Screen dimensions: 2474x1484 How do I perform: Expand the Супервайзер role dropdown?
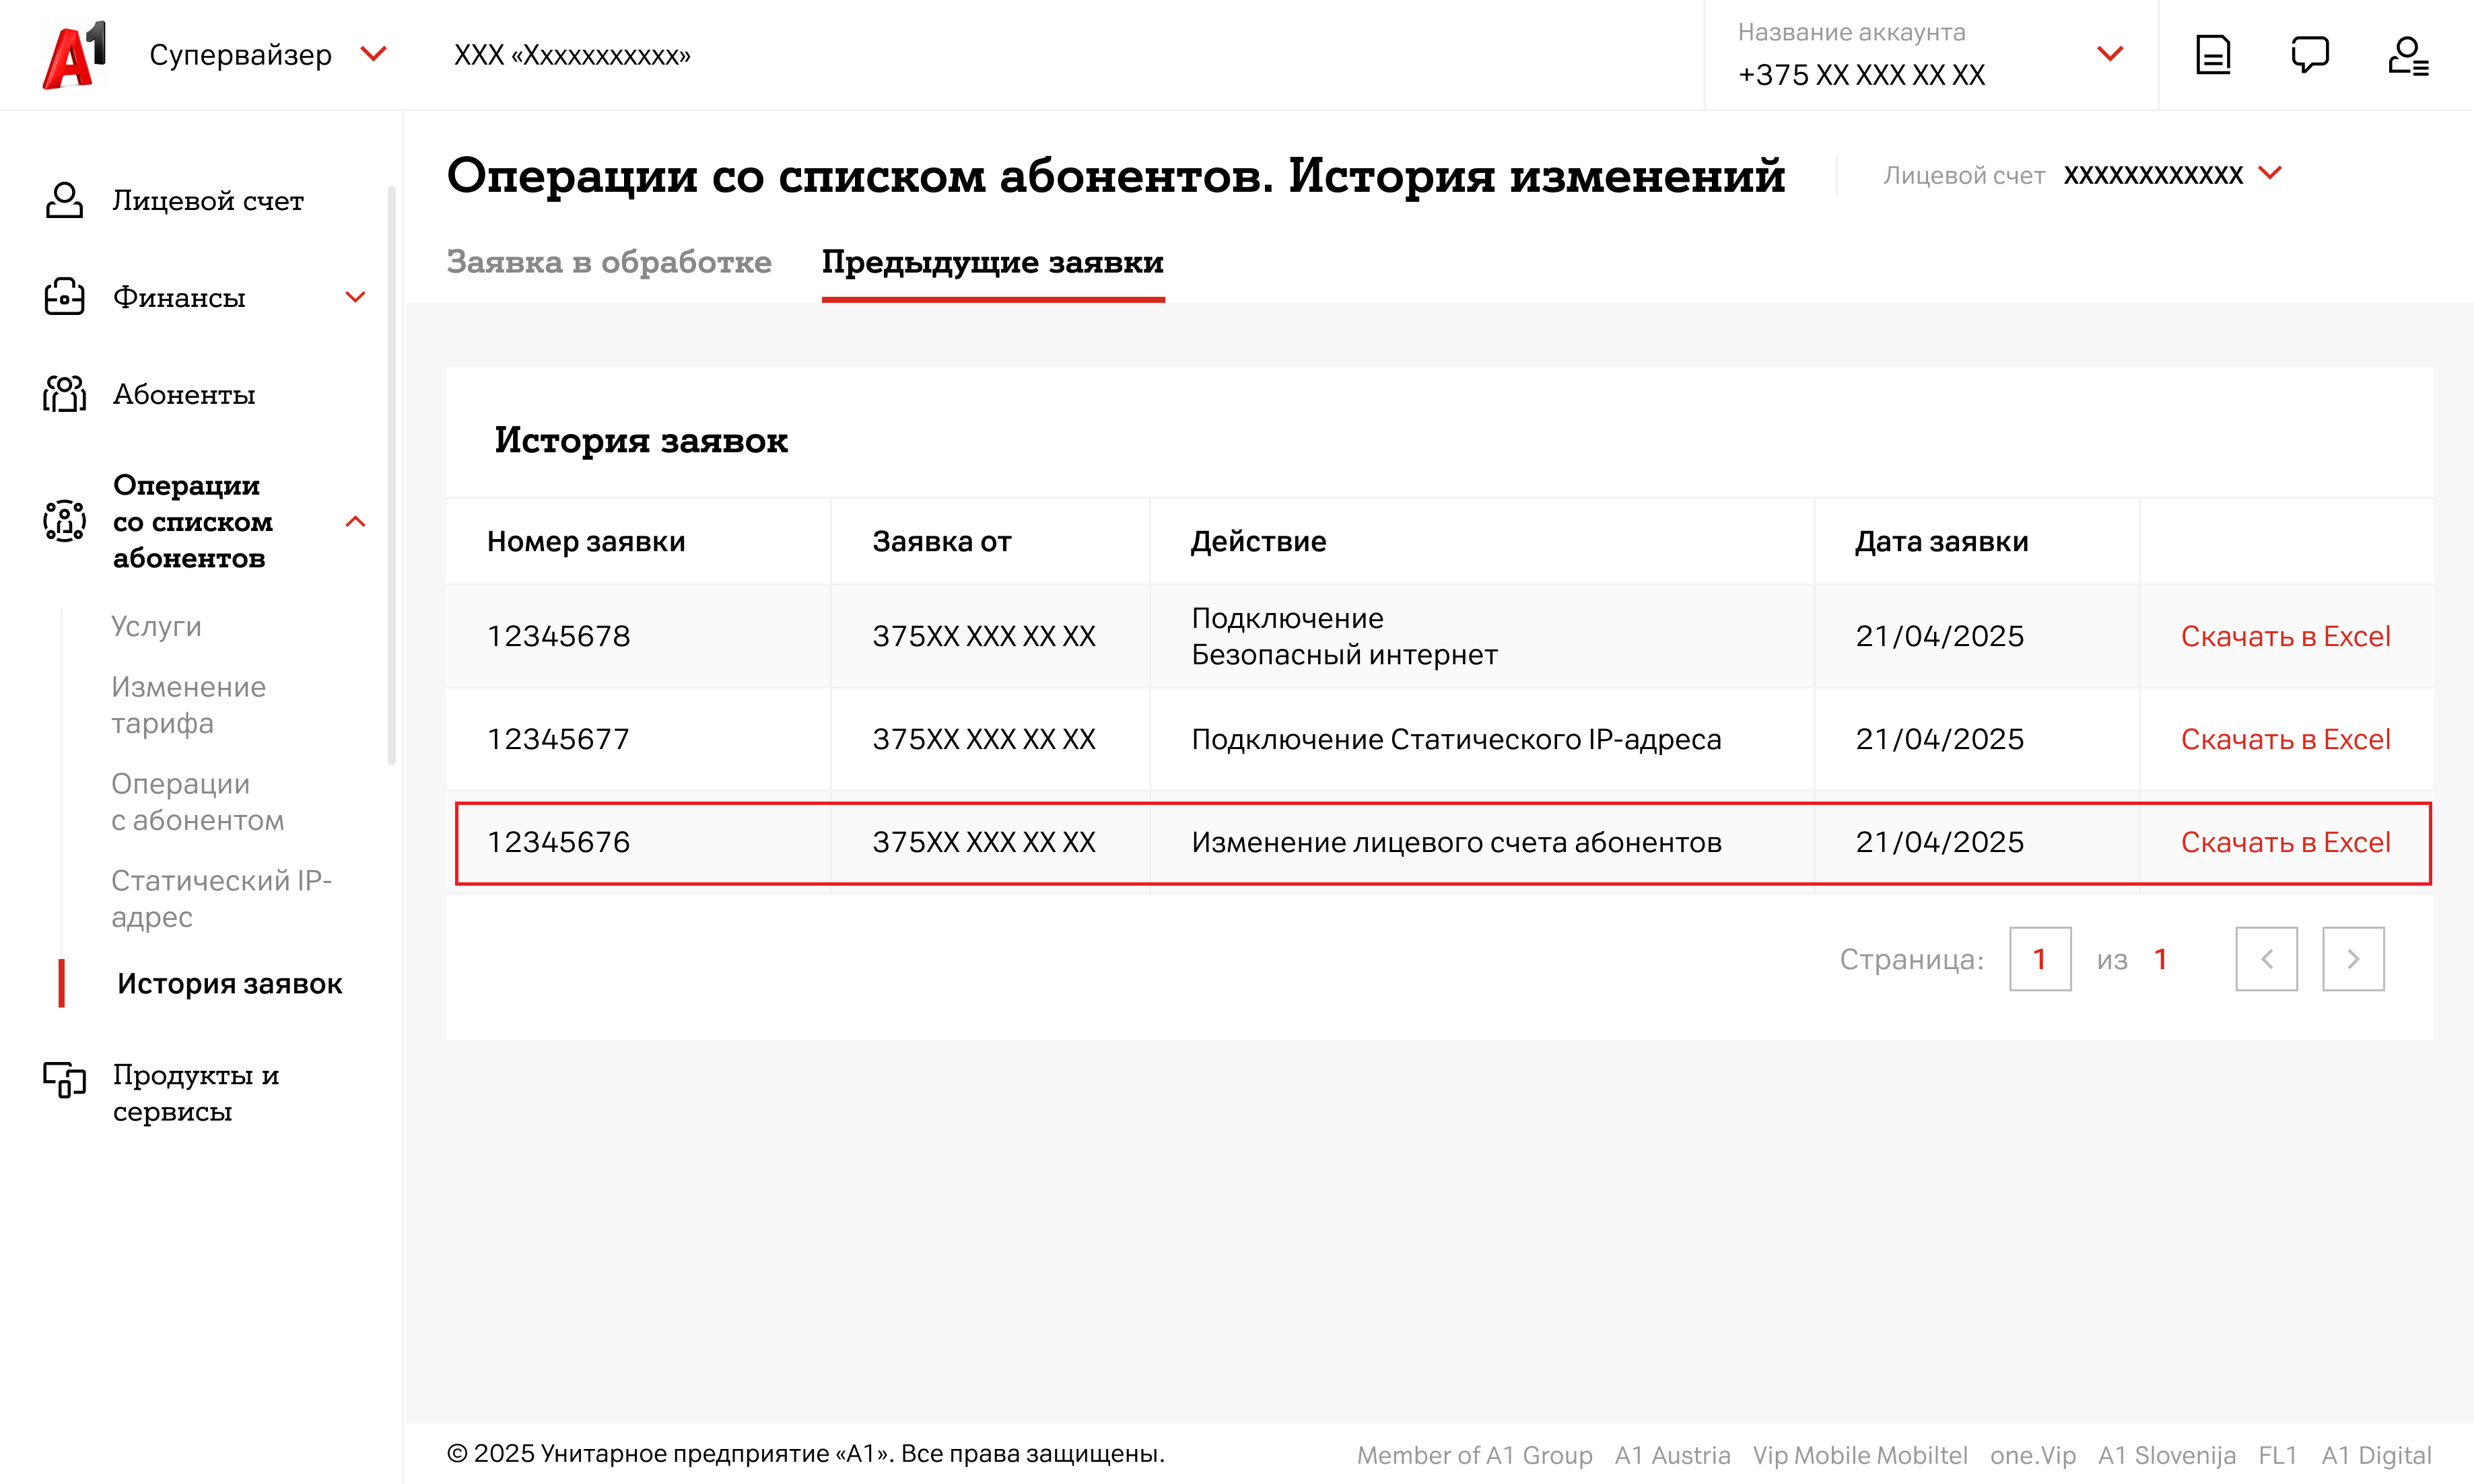373,54
